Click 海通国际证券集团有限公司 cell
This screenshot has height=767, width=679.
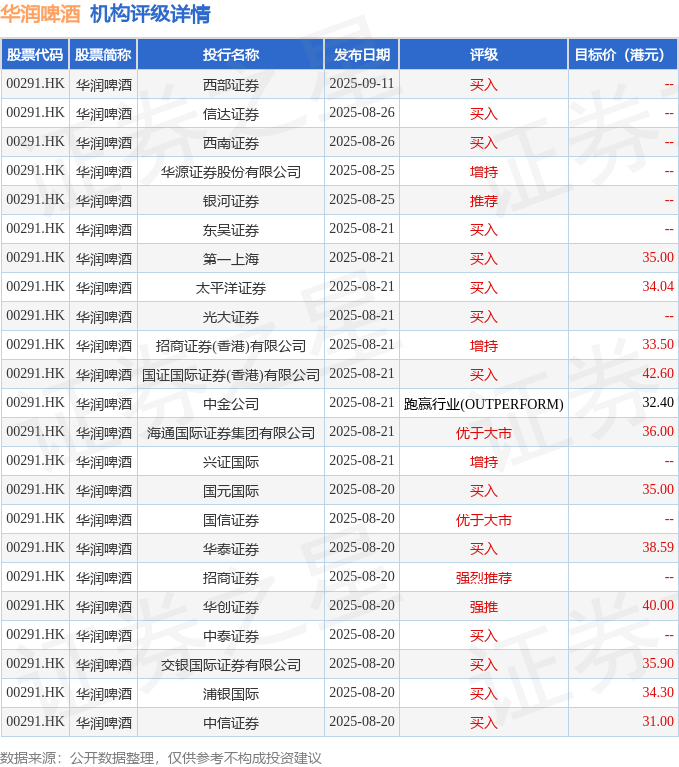click(231, 433)
